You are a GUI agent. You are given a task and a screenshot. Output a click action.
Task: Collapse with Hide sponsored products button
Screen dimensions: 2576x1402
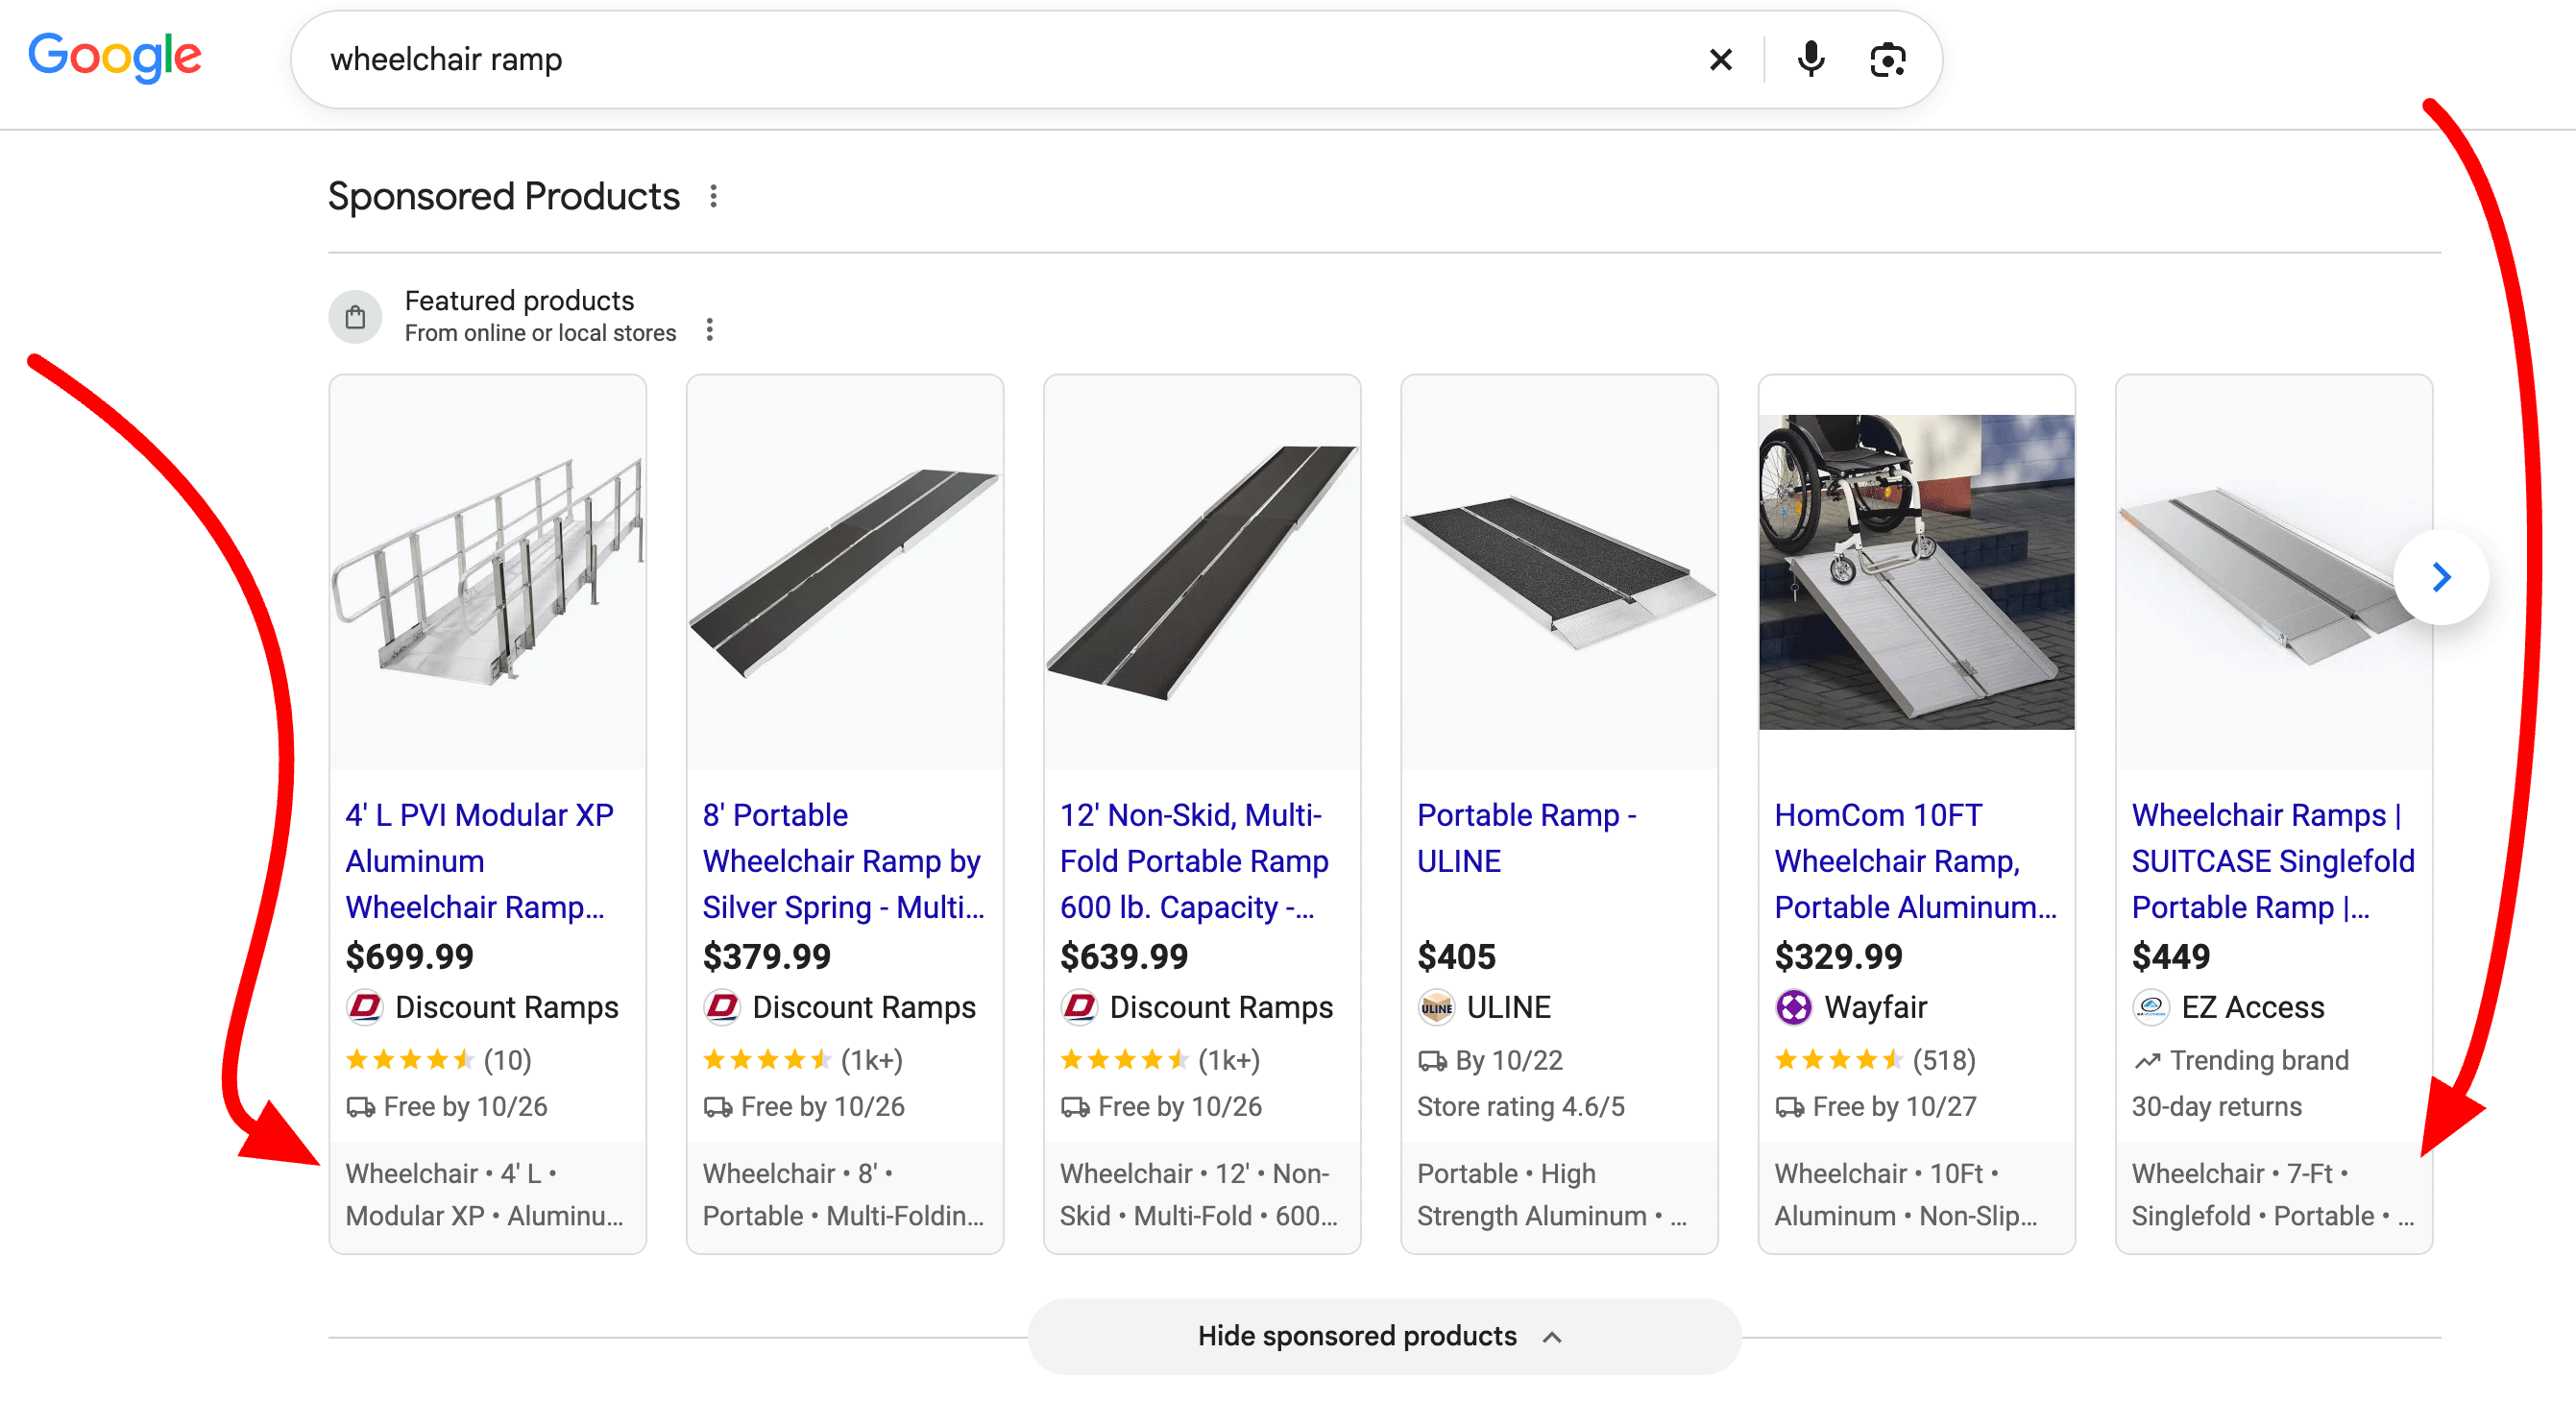click(1384, 1336)
